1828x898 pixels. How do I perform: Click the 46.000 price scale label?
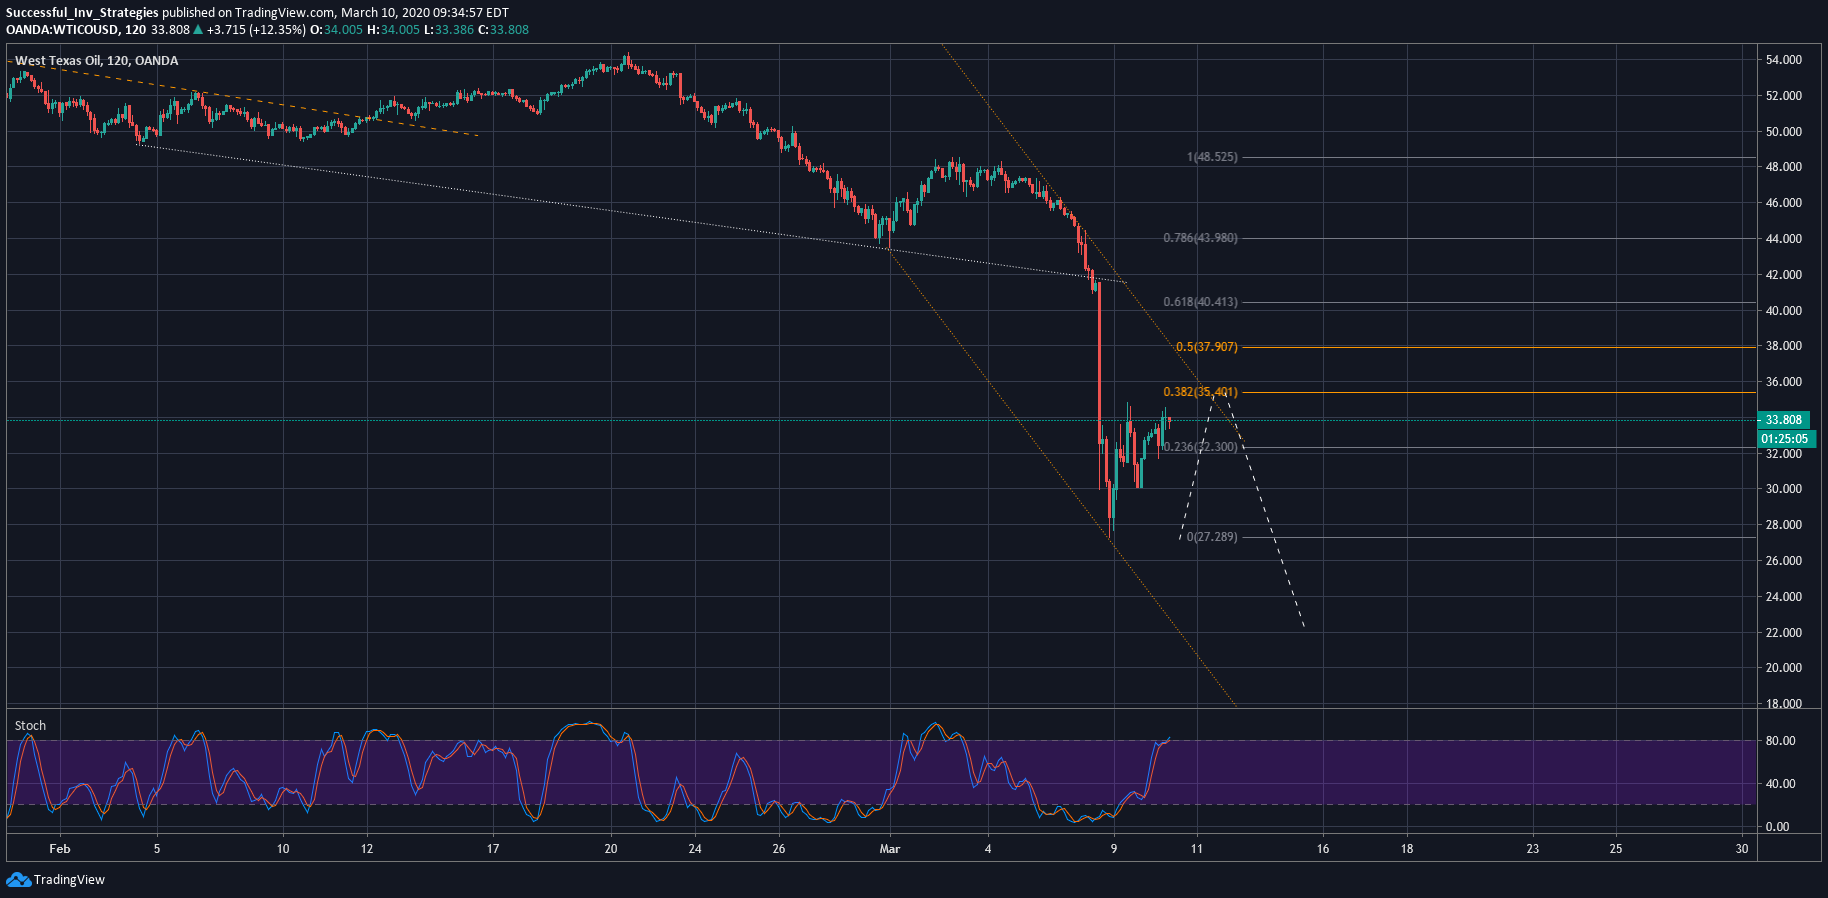point(1784,203)
